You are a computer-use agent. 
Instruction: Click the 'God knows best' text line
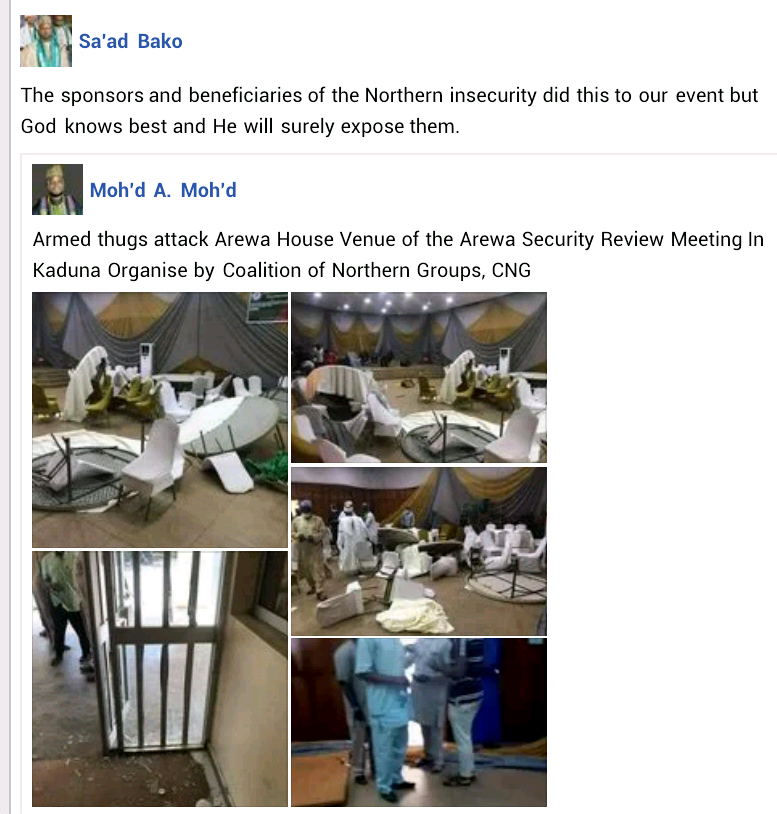click(240, 126)
